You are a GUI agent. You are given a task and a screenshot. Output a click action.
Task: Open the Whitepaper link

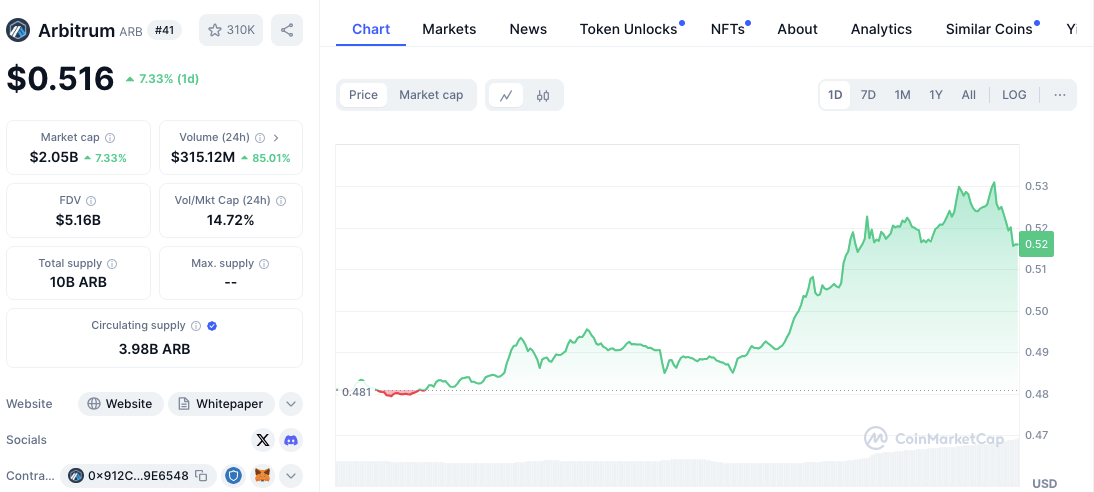point(221,403)
